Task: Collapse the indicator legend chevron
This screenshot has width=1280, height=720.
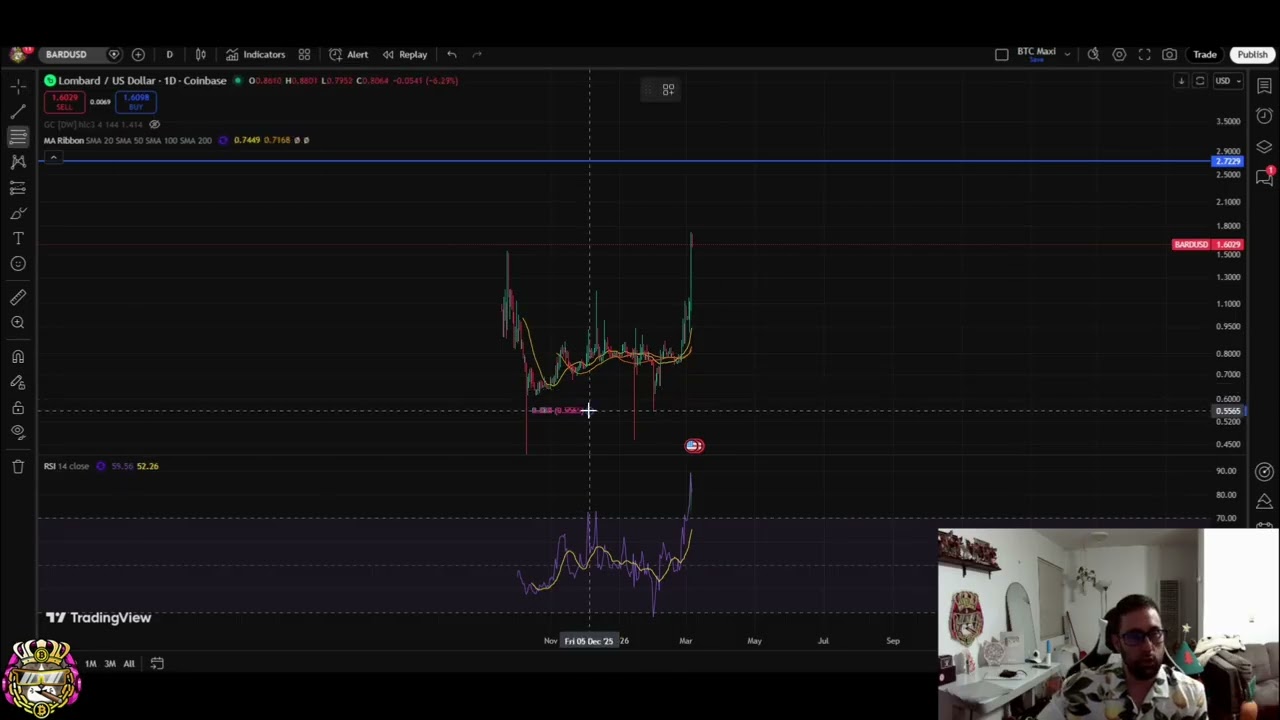Action: point(54,158)
